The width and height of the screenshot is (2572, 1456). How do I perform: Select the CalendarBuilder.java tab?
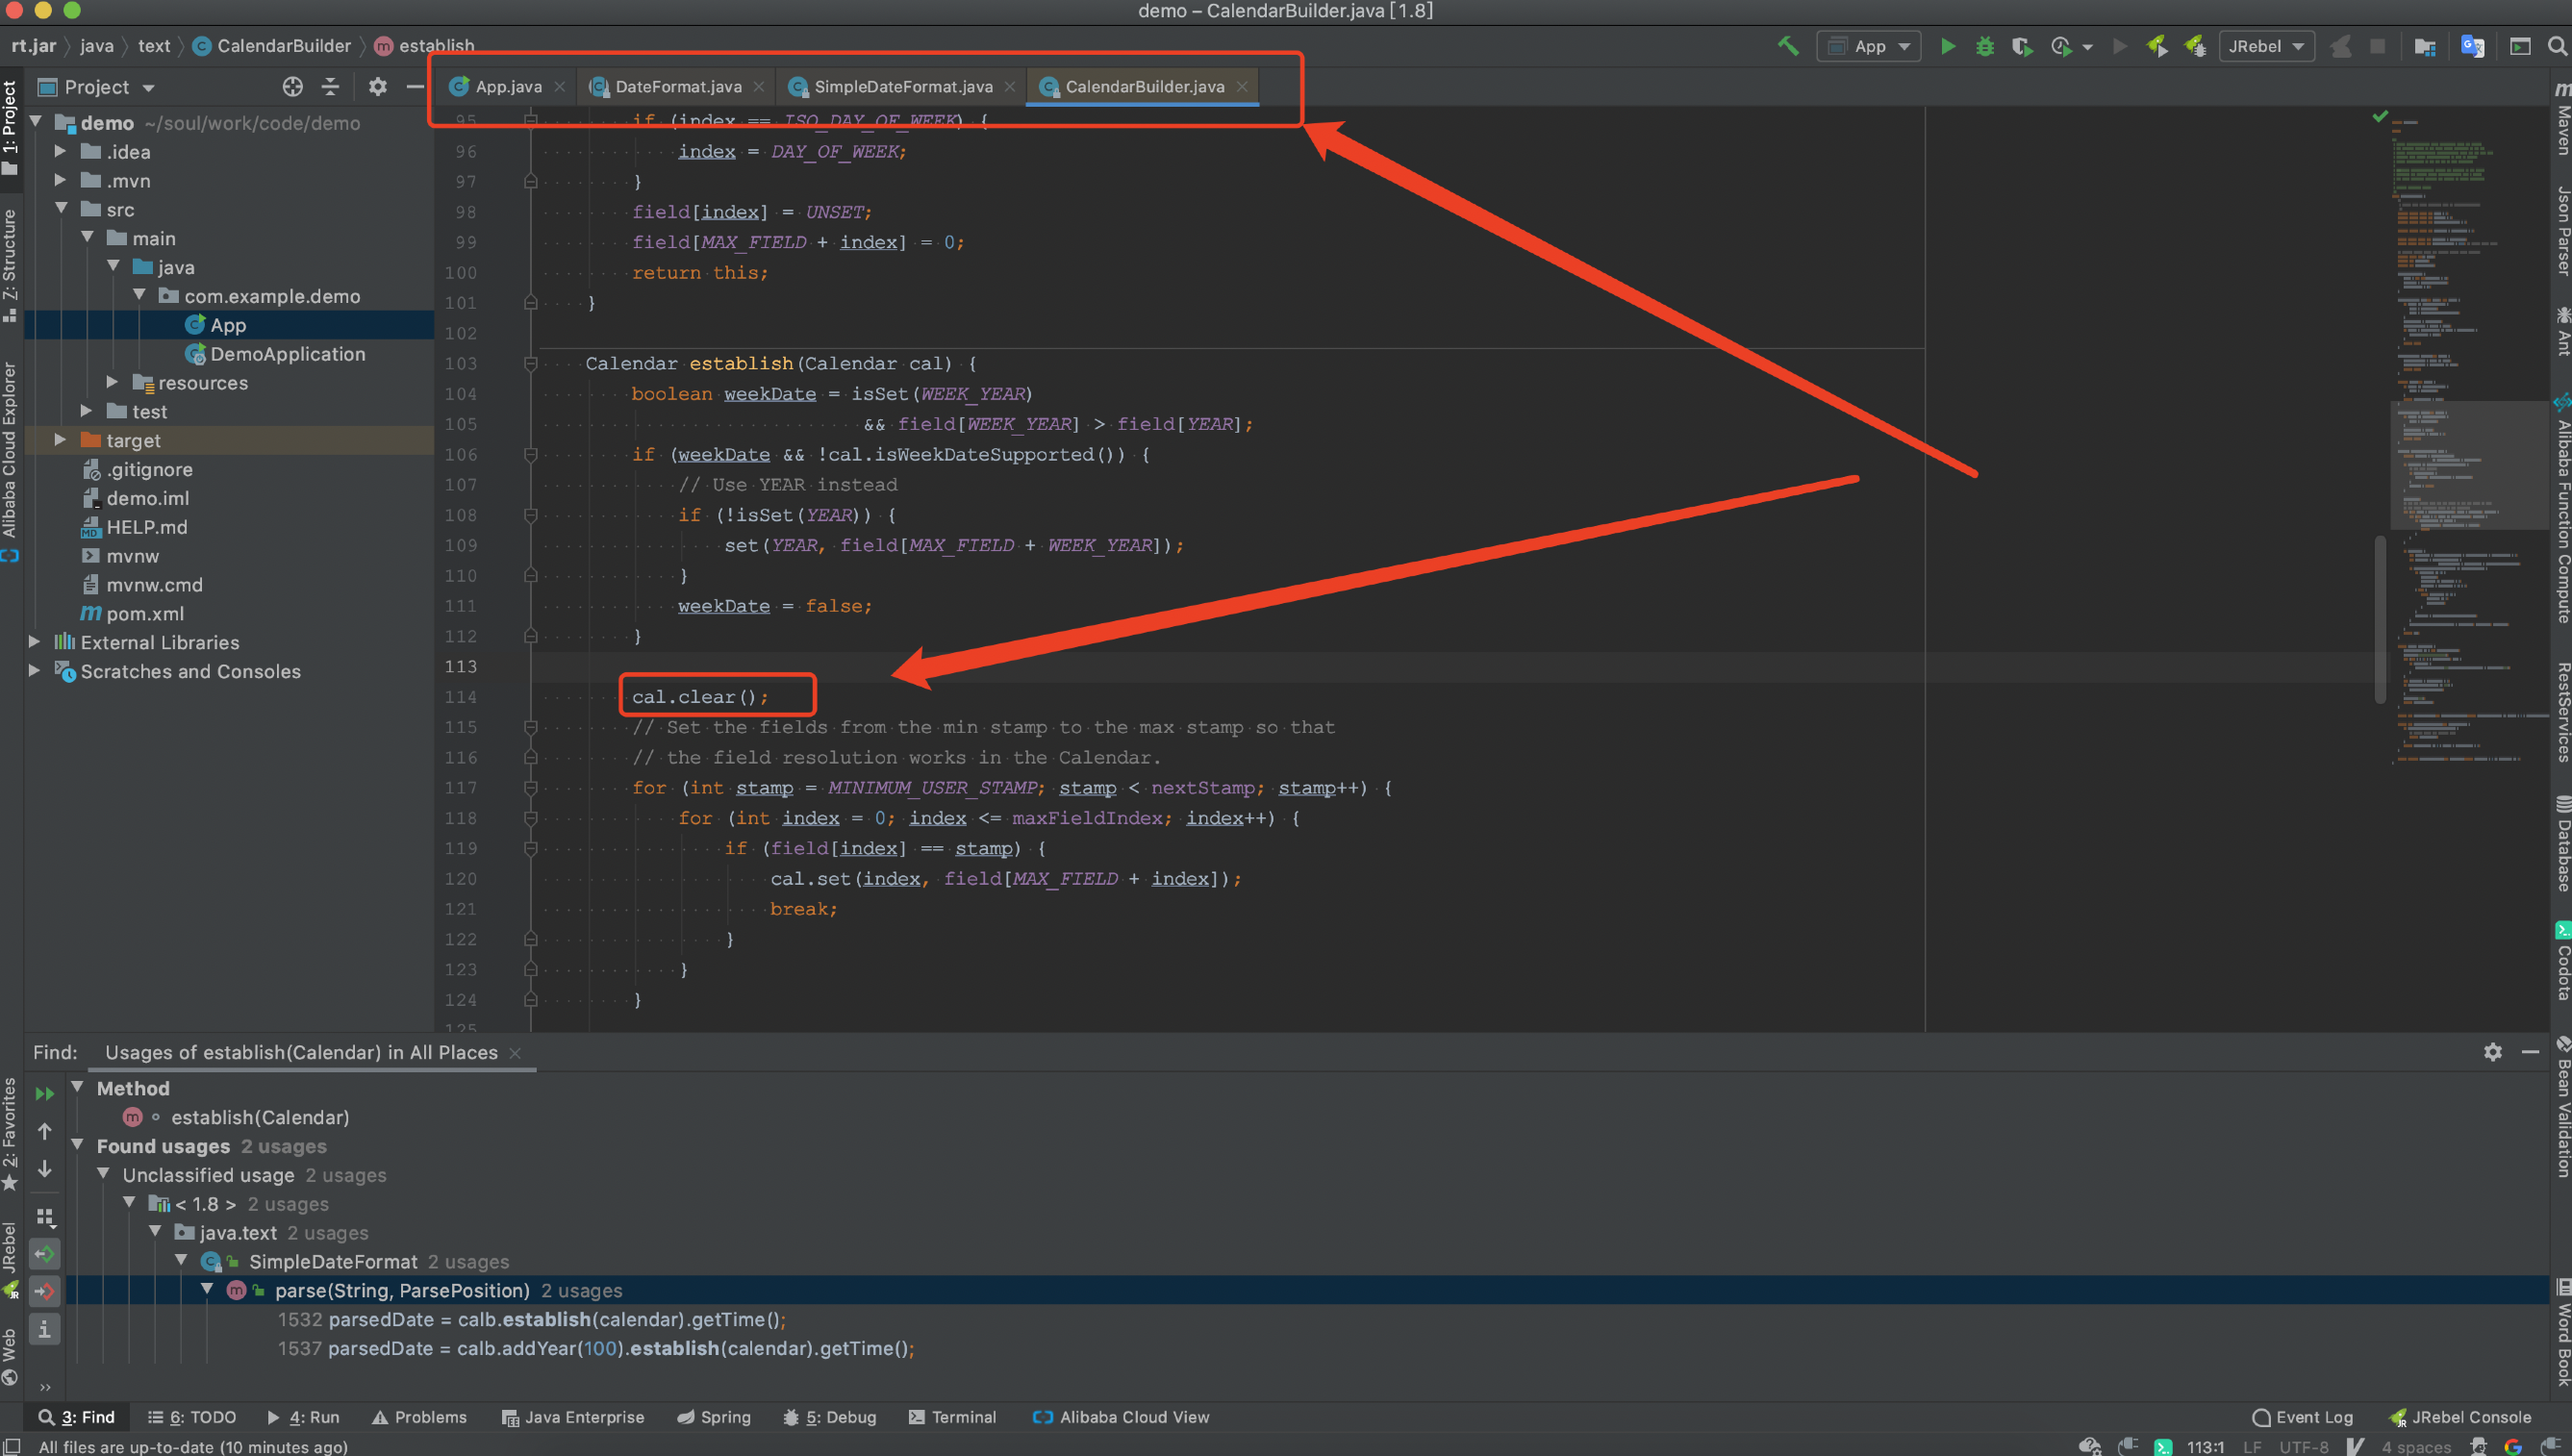1140,85
